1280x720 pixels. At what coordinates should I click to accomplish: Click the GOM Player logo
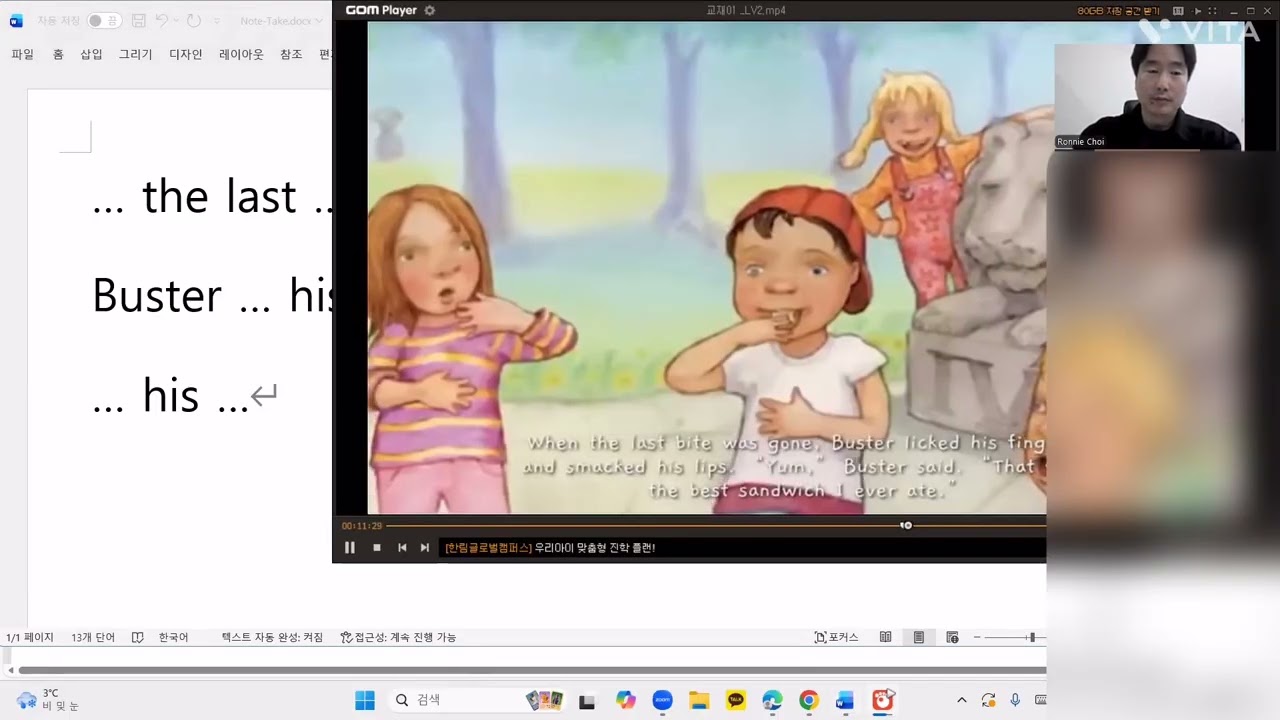[x=380, y=10]
